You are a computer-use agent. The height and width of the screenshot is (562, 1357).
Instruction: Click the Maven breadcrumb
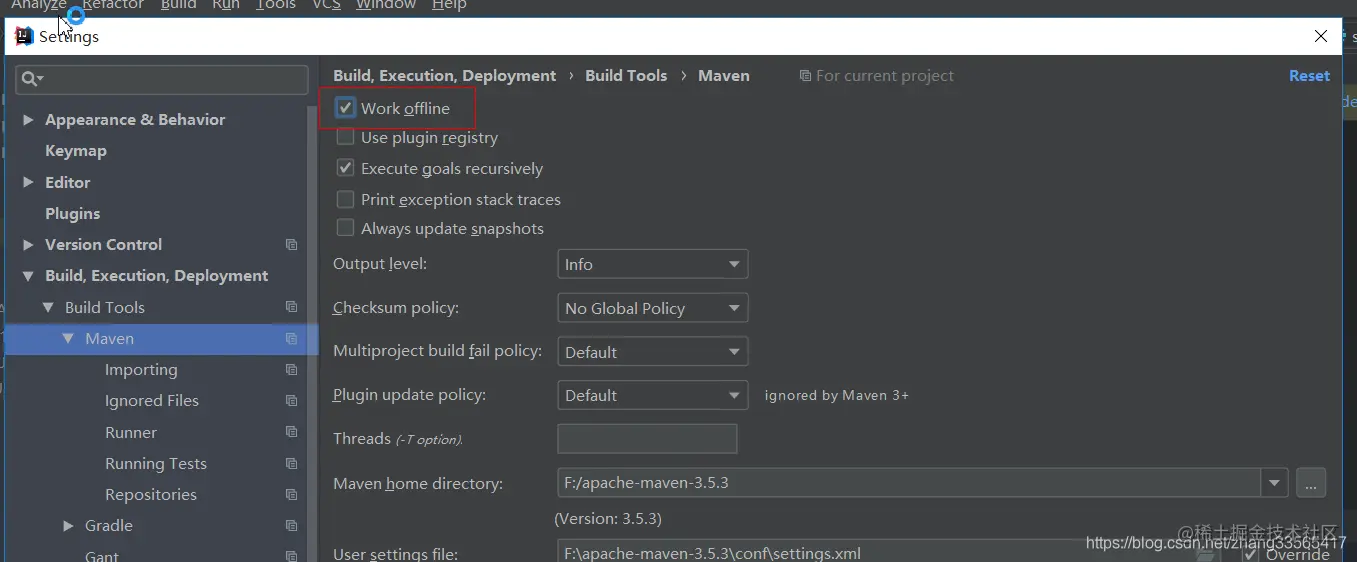click(x=724, y=76)
